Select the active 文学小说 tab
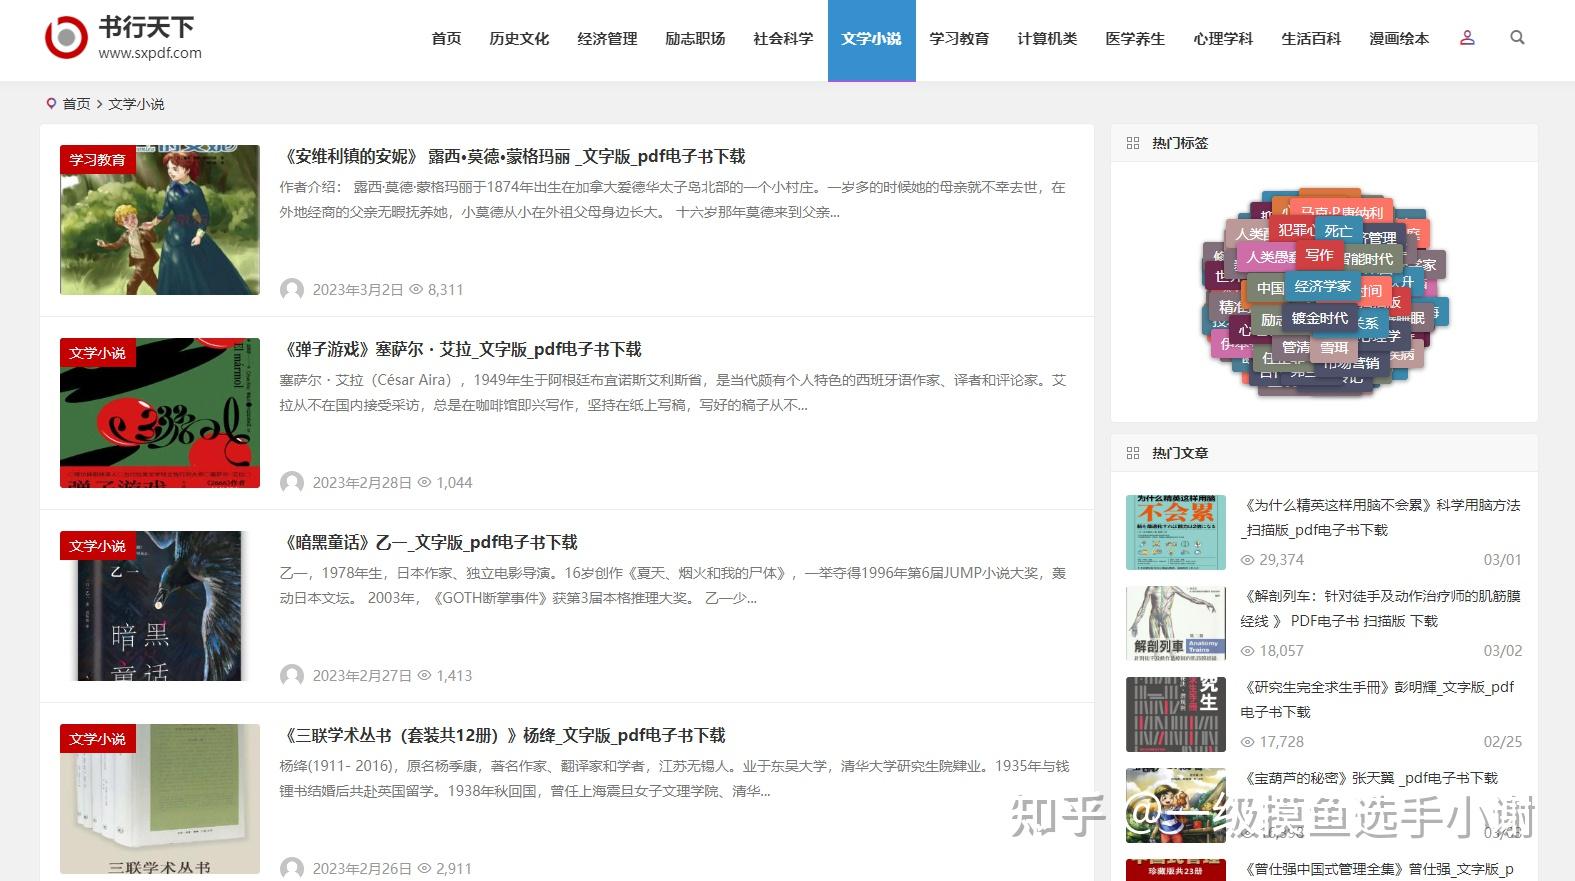 coord(871,39)
